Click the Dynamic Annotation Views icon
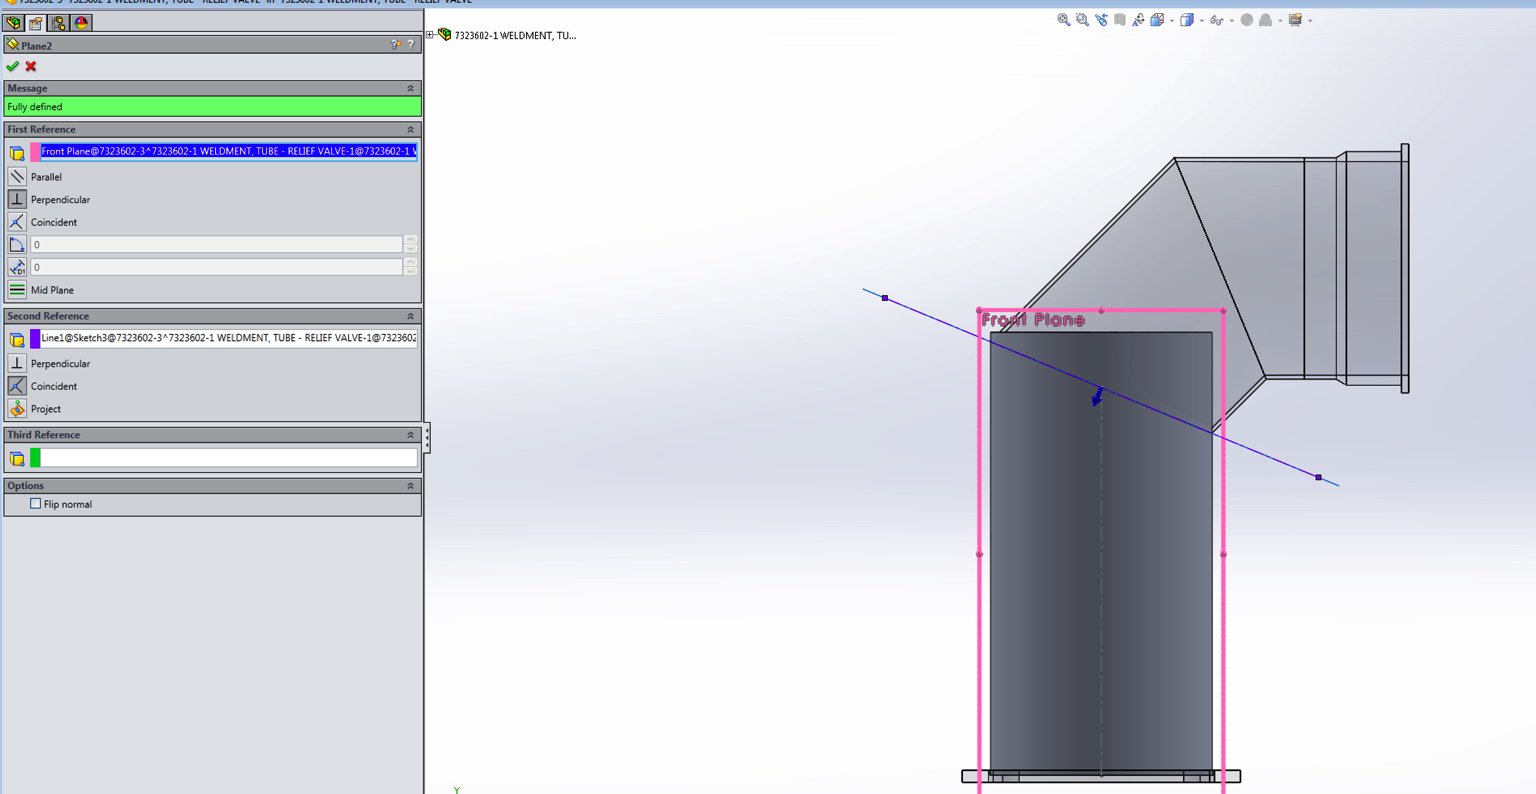The image size is (1536, 794). click(x=1138, y=19)
